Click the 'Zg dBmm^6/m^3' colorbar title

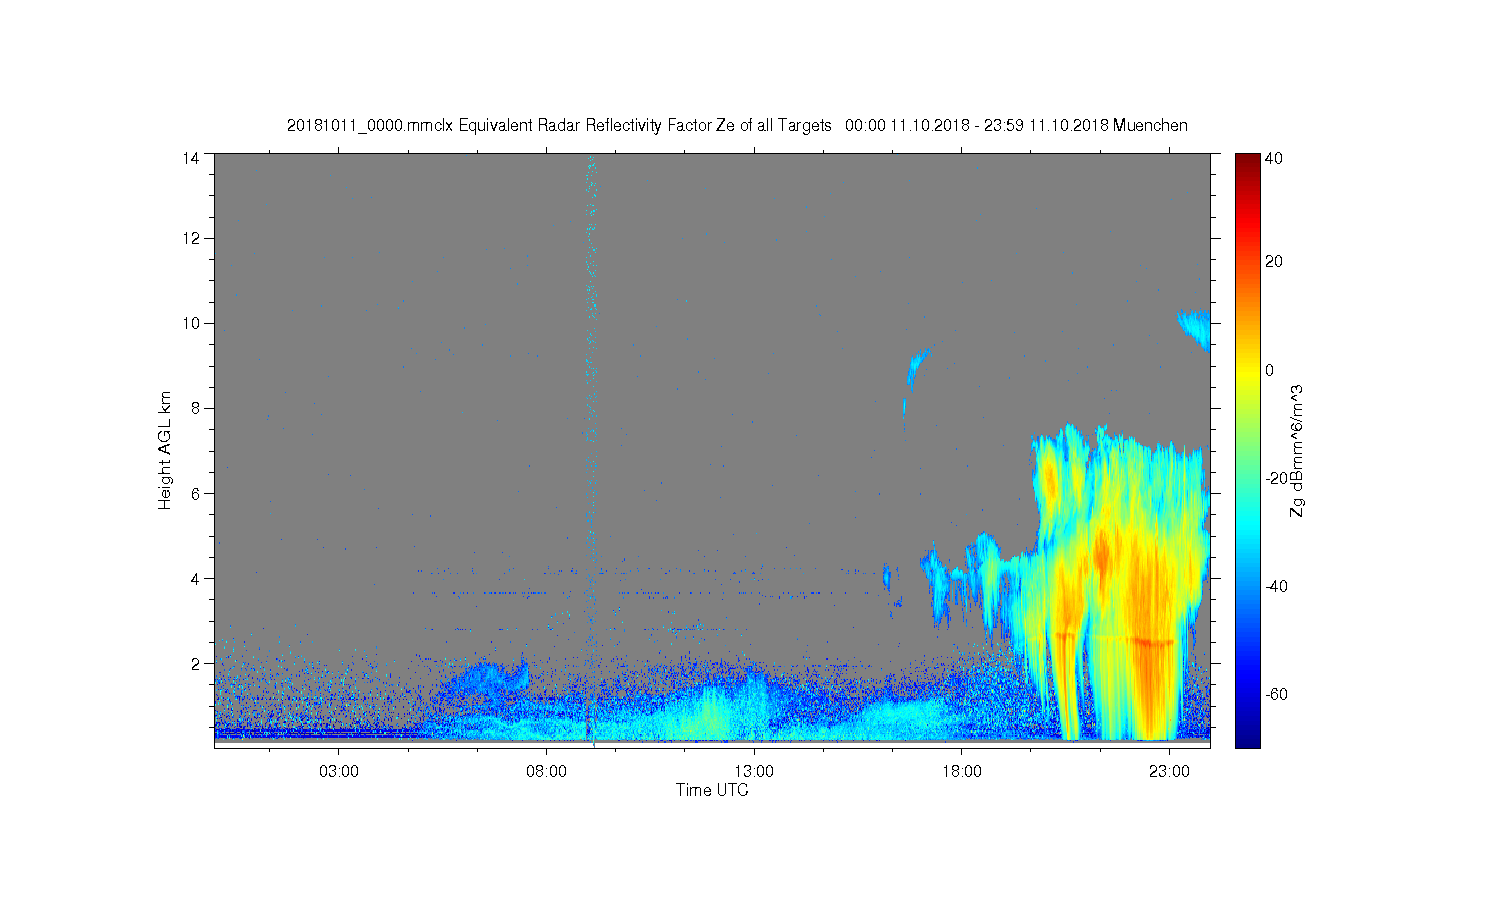pyautogui.click(x=1297, y=450)
